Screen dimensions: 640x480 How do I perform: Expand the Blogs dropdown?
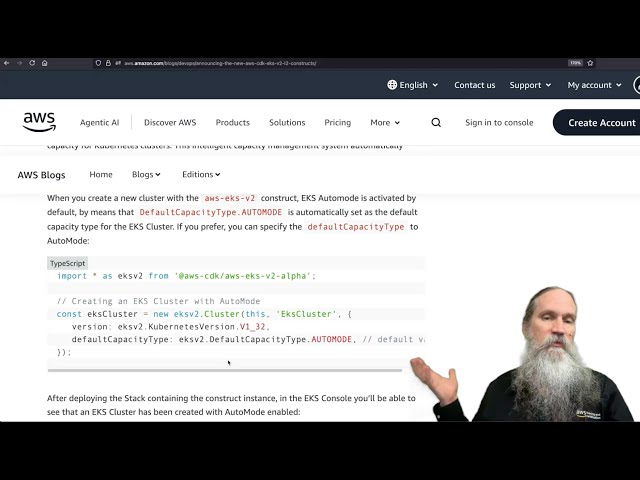point(146,174)
